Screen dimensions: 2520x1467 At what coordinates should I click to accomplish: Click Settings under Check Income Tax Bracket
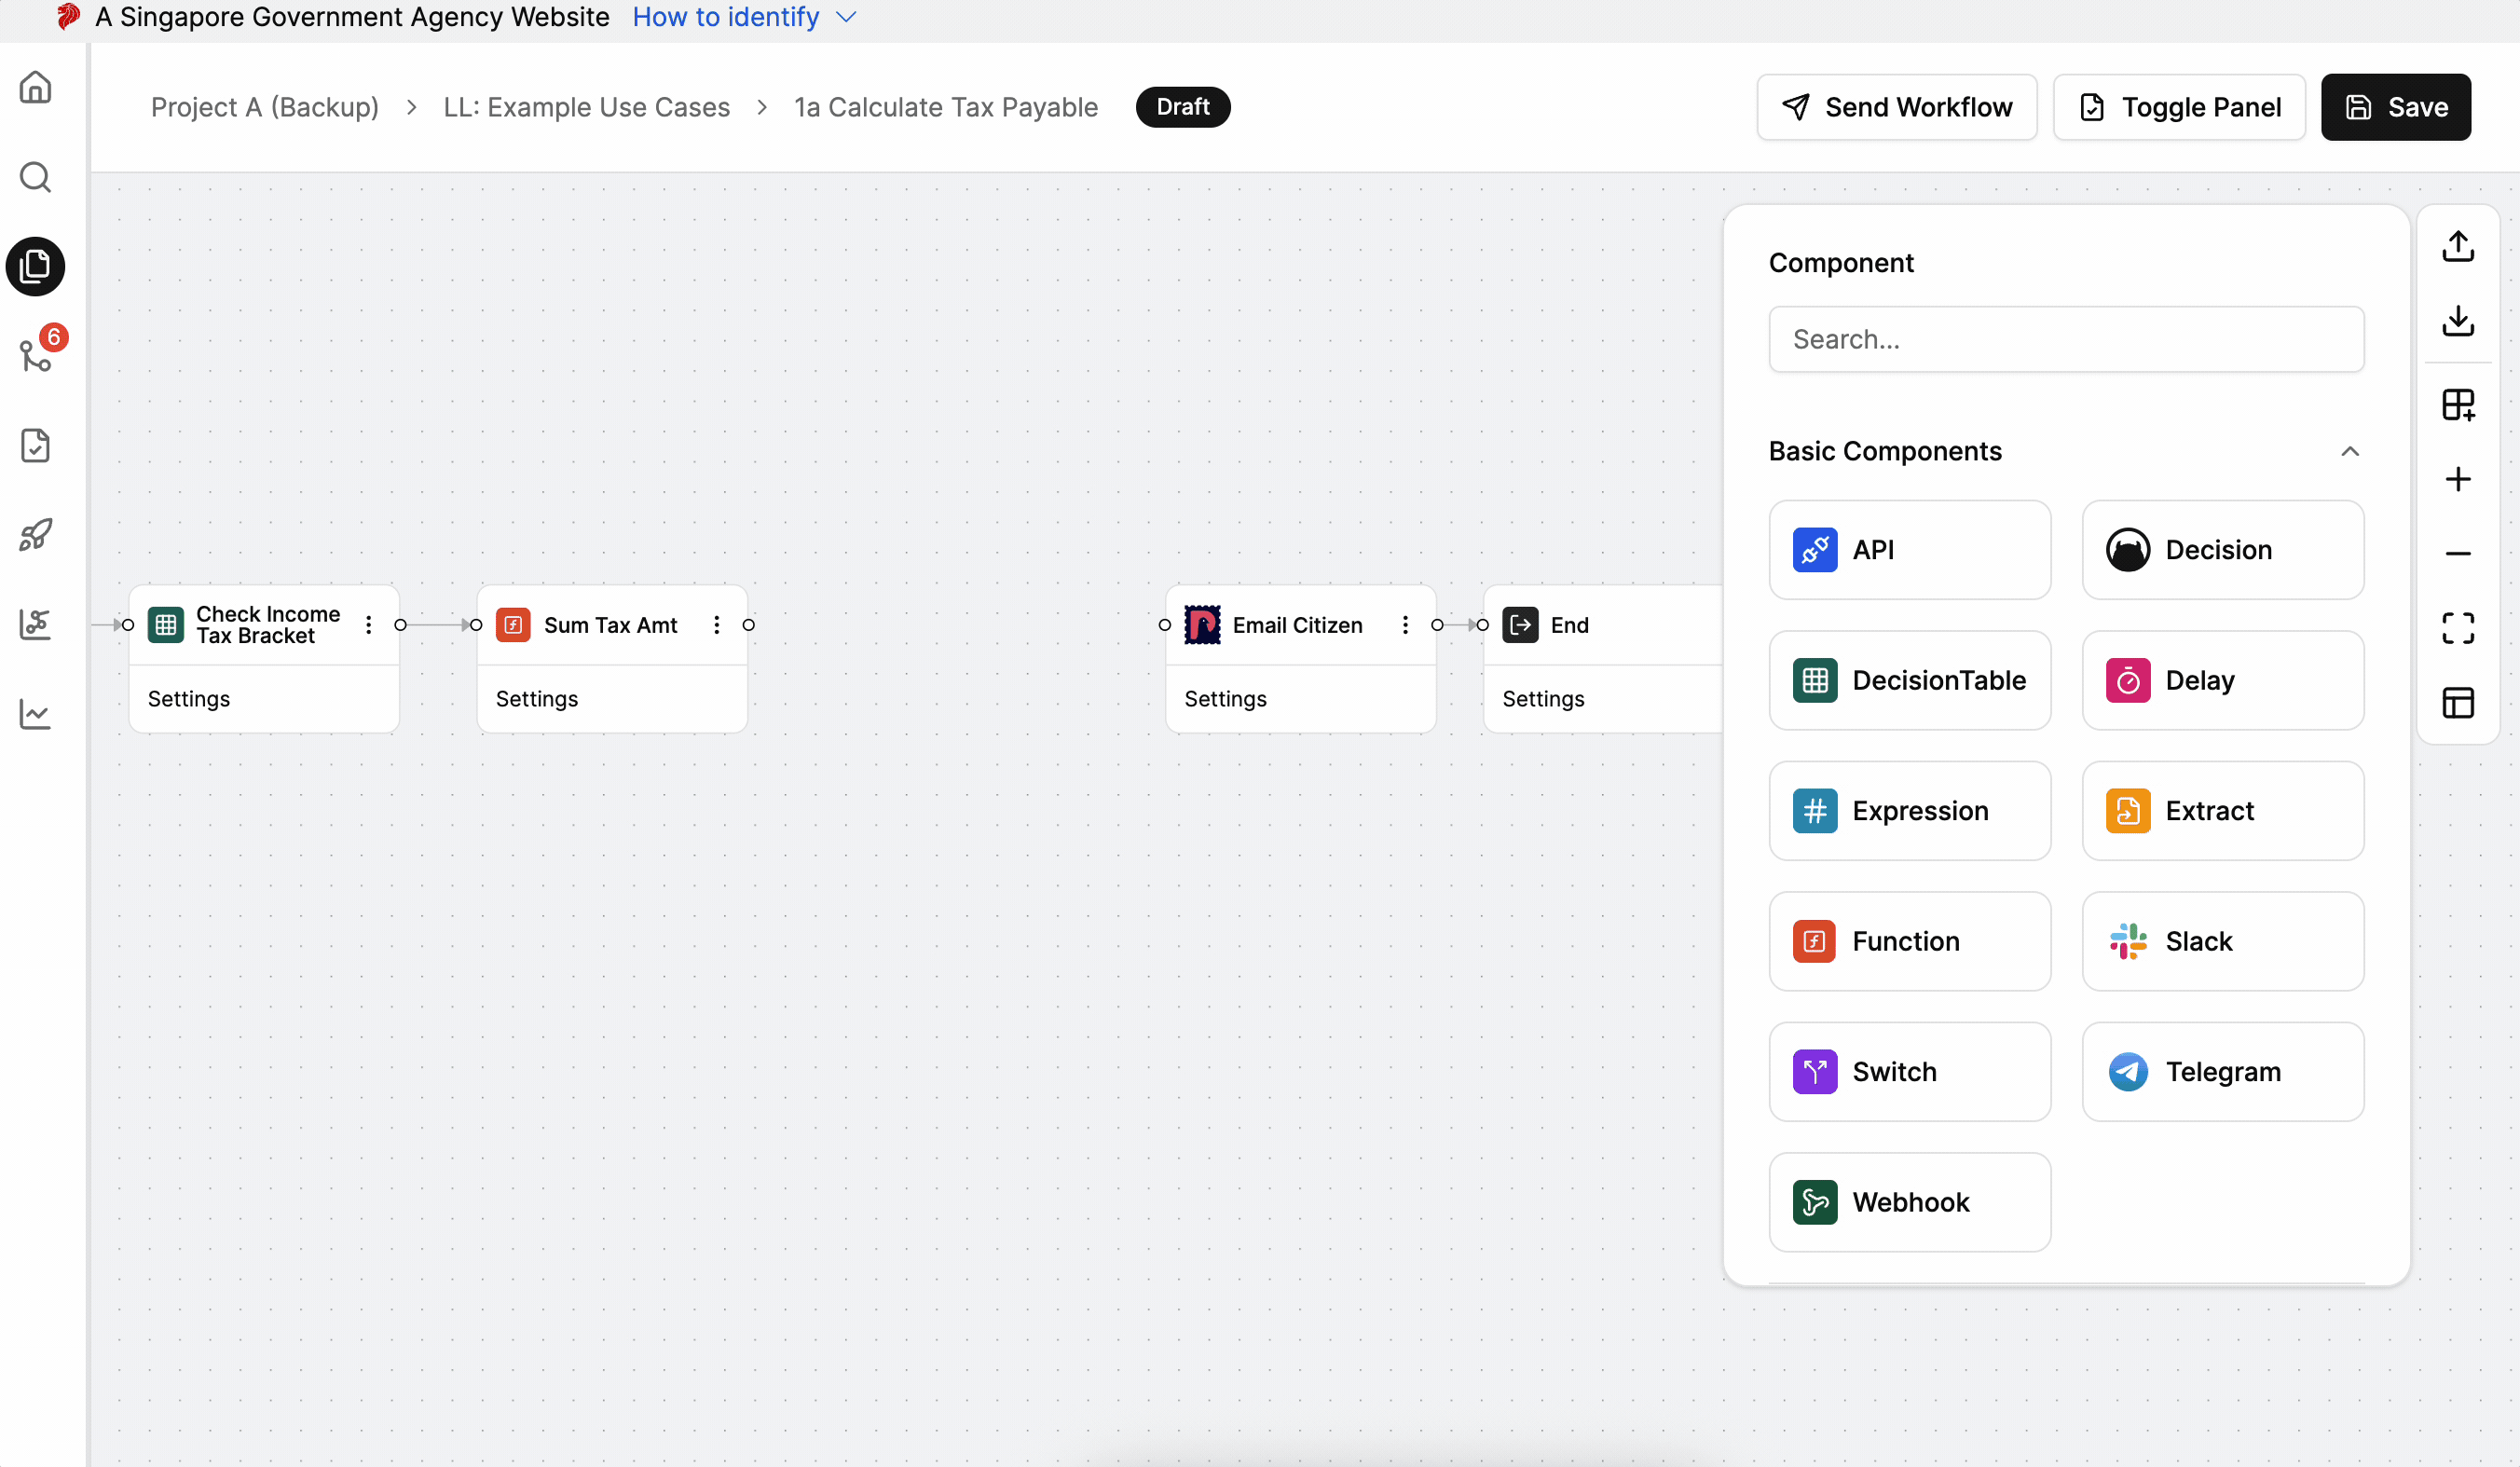(189, 699)
